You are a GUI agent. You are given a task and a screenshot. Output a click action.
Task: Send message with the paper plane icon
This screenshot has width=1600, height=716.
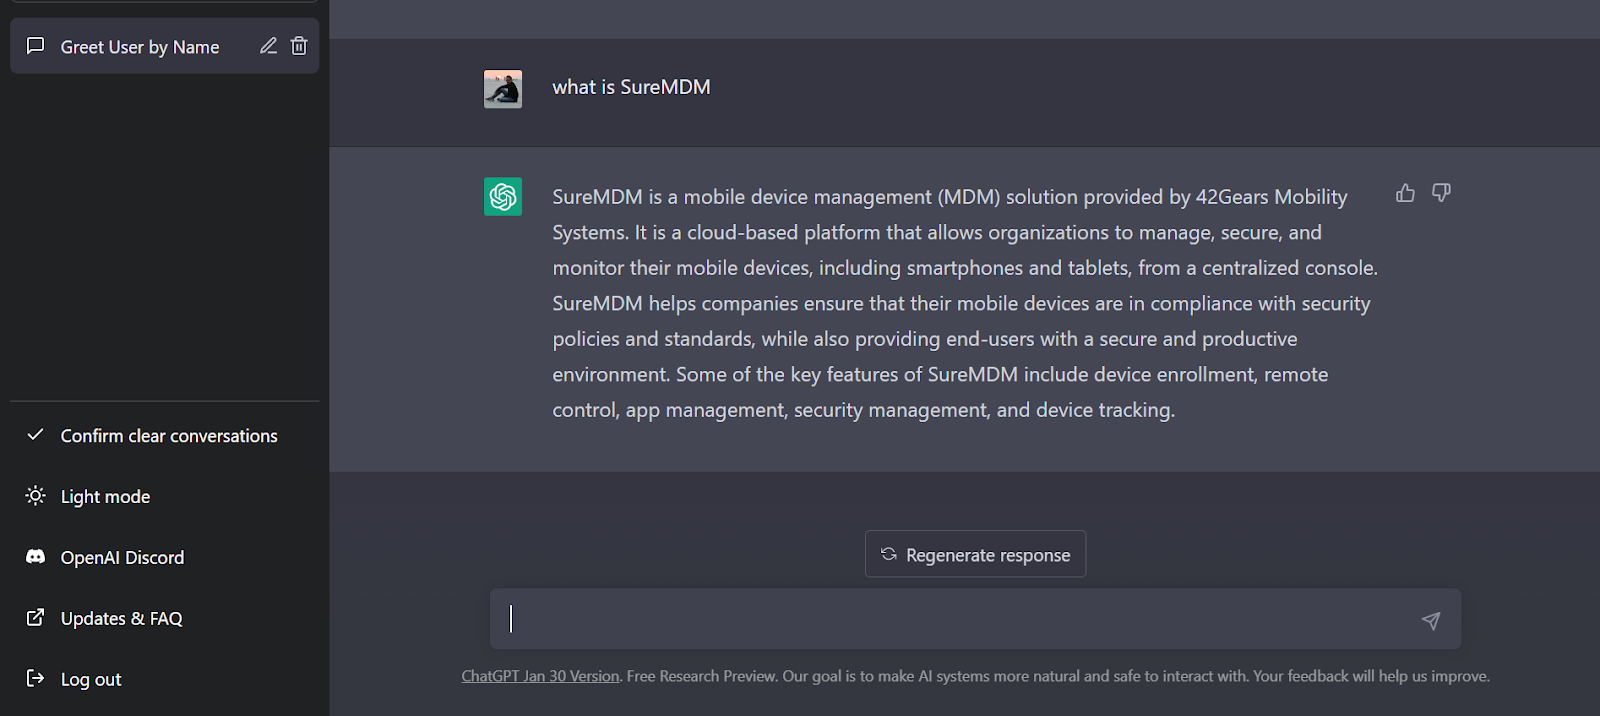tap(1431, 621)
